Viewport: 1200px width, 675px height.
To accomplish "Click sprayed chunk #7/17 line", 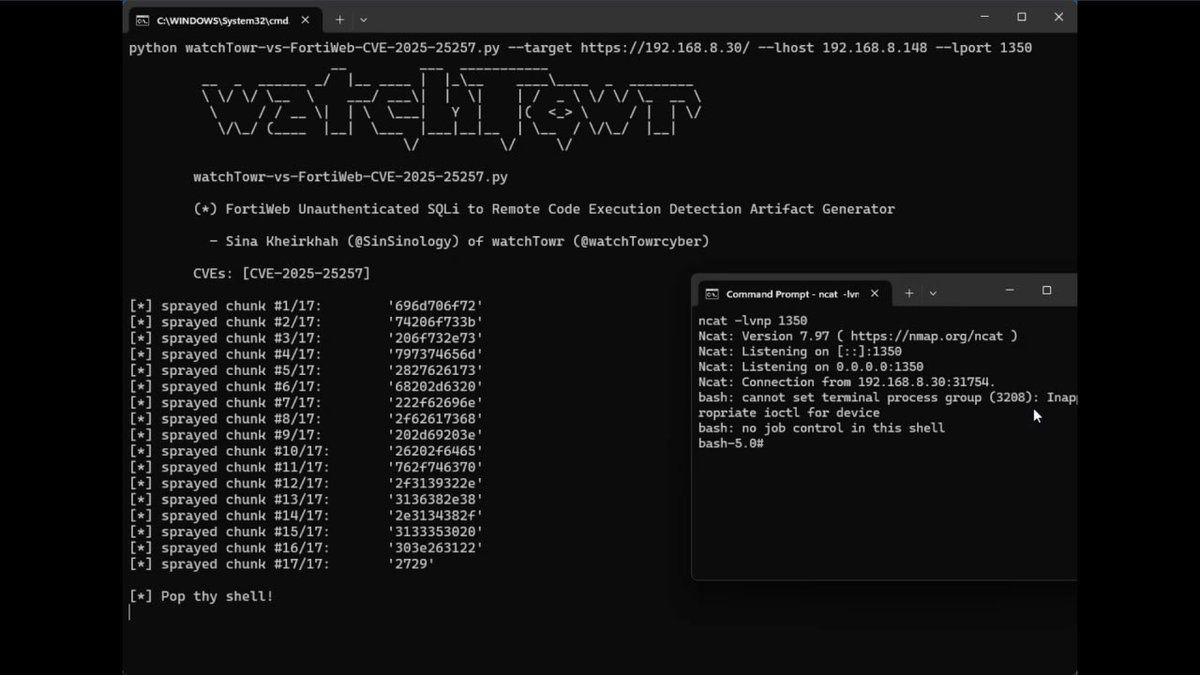I will [306, 402].
